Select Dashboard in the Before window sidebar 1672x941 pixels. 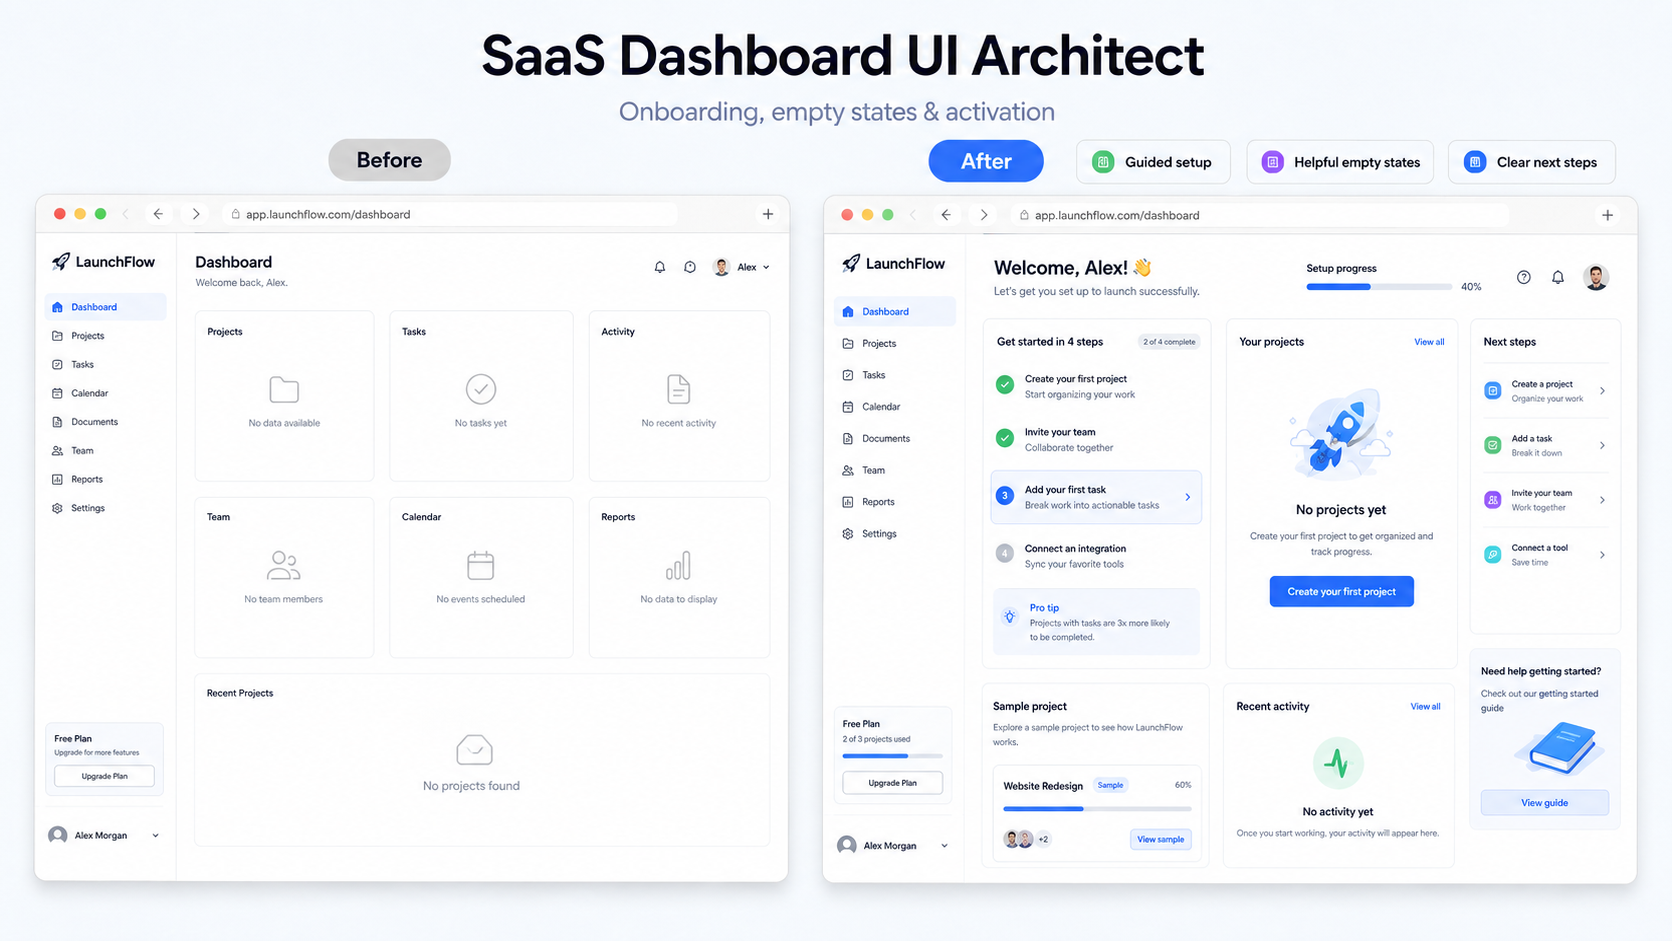(x=105, y=307)
